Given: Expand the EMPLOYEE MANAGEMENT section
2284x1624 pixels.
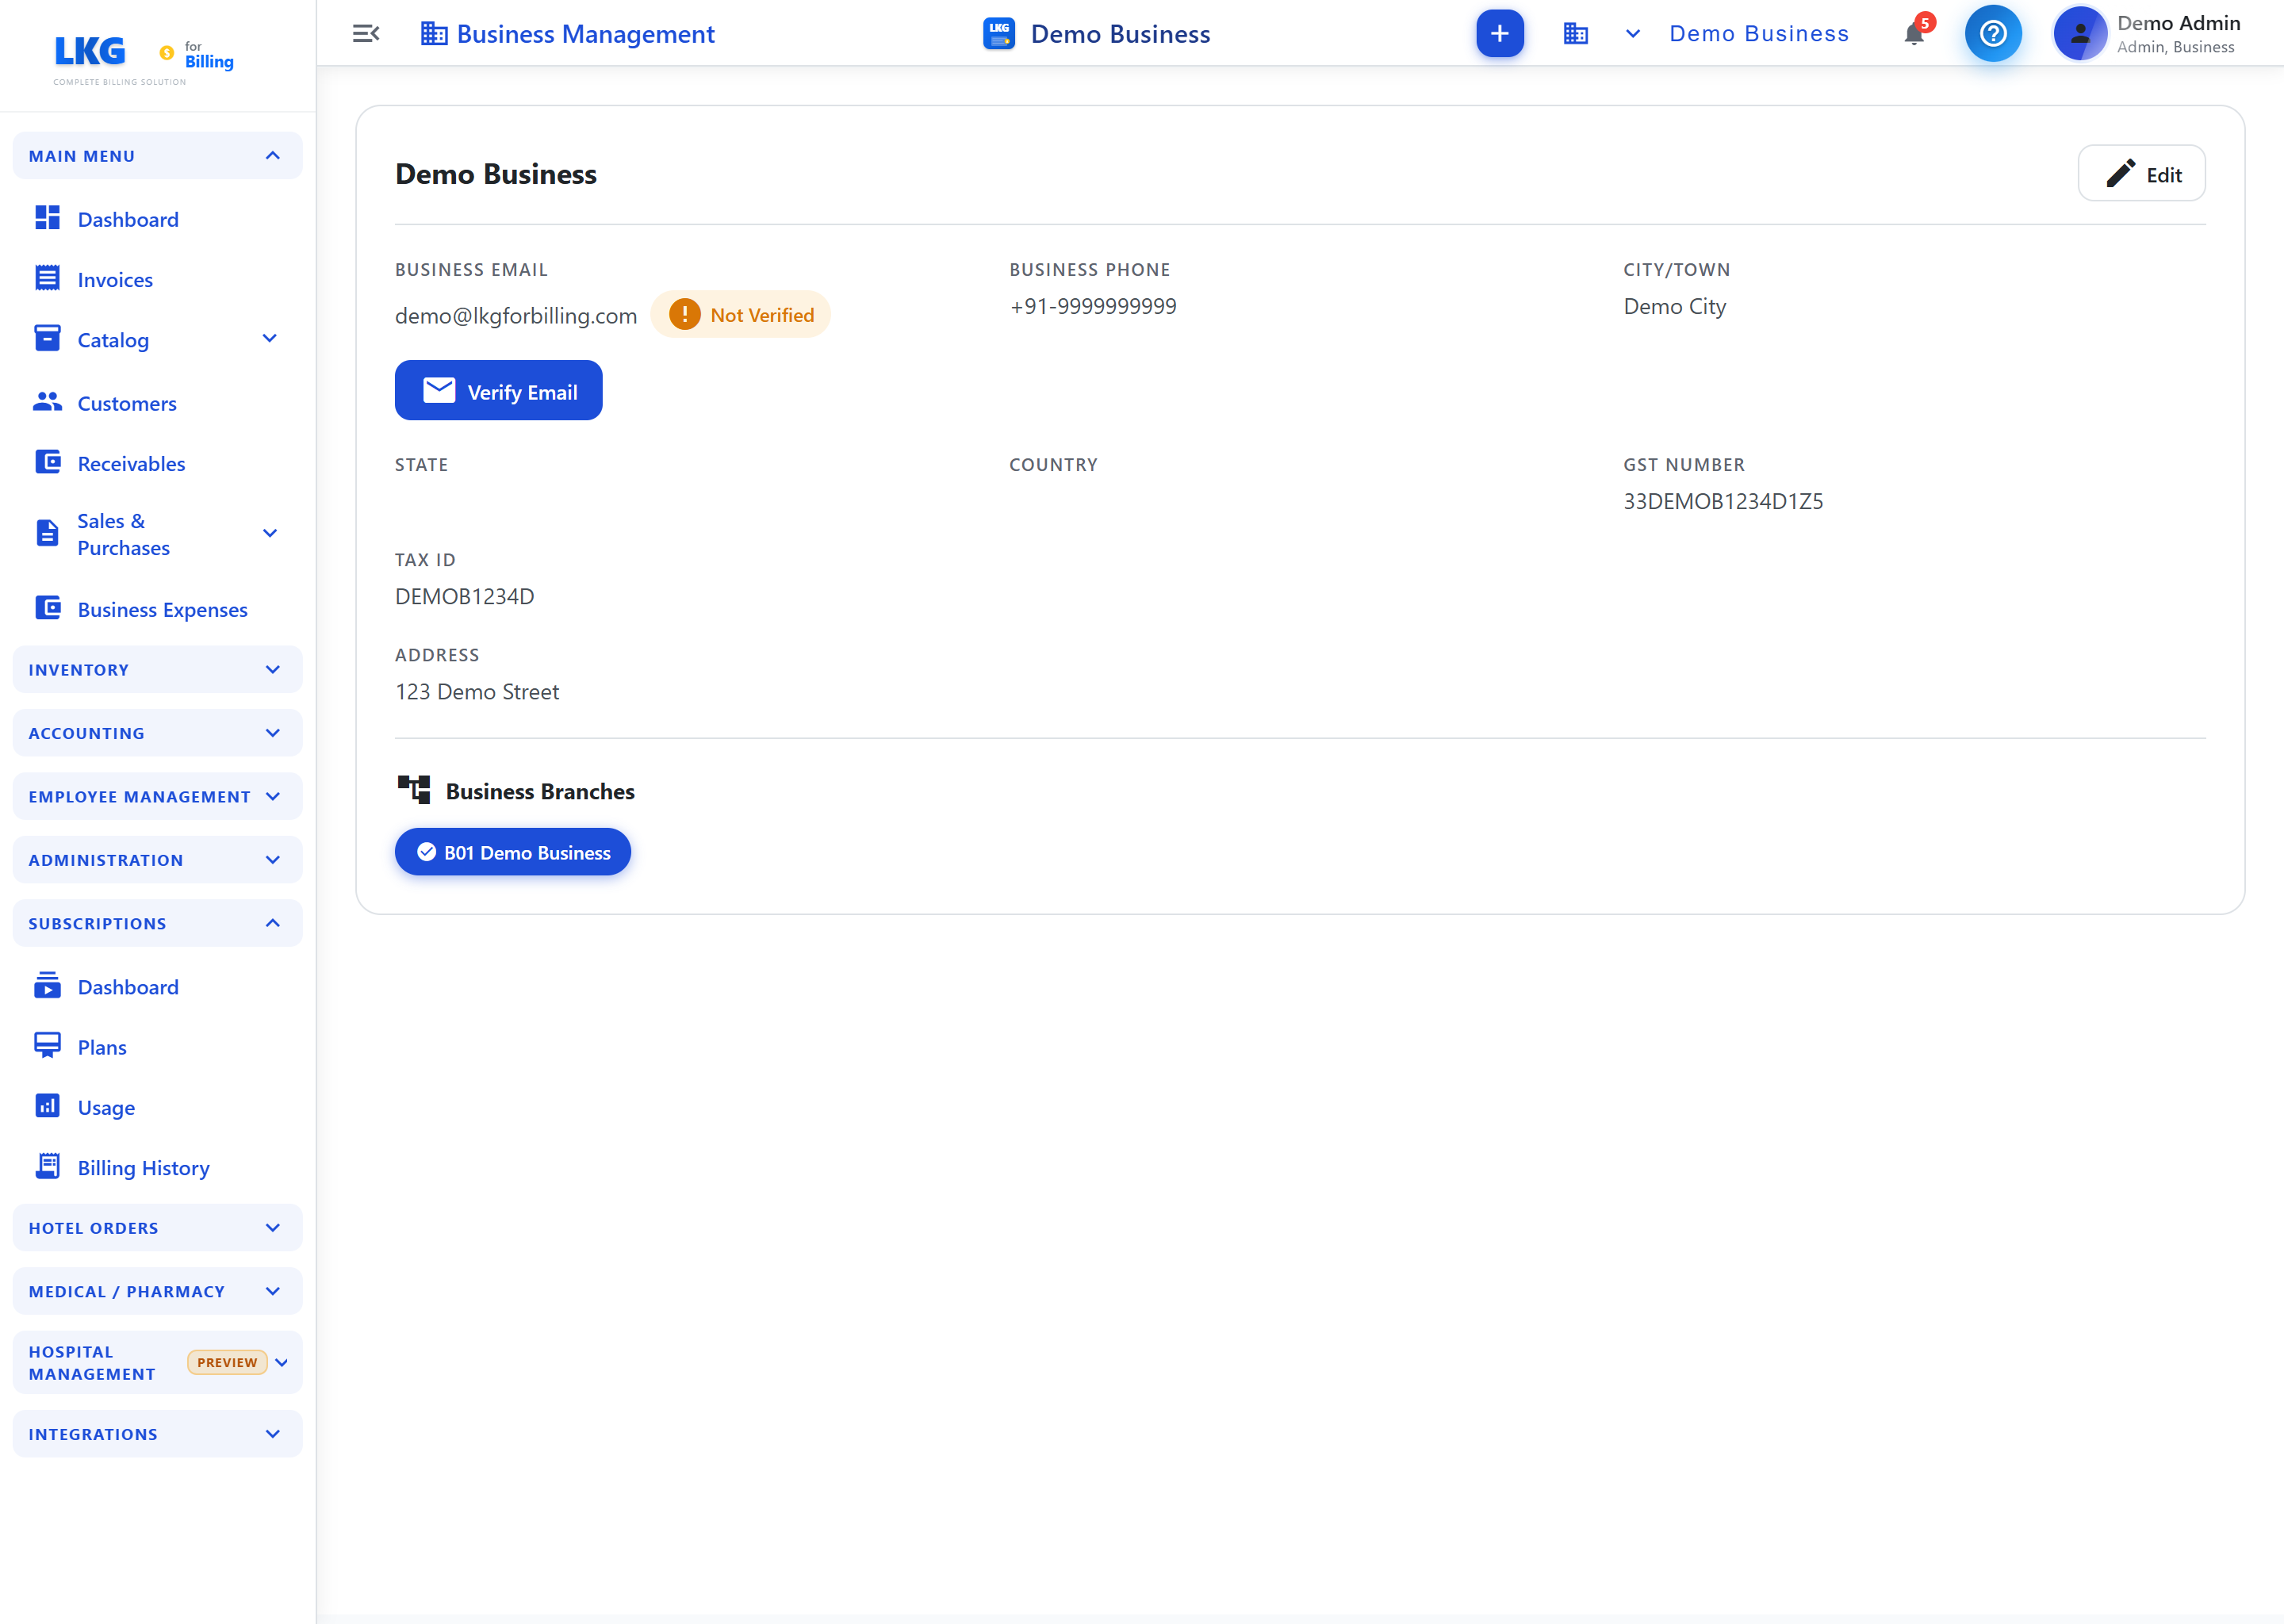Looking at the screenshot, I should click(x=157, y=797).
